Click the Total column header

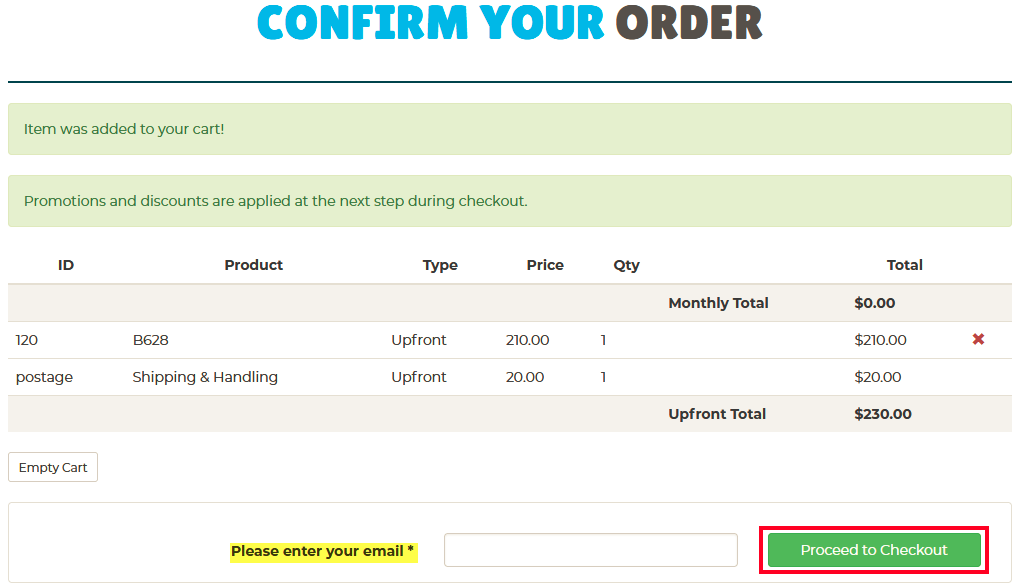tap(905, 265)
